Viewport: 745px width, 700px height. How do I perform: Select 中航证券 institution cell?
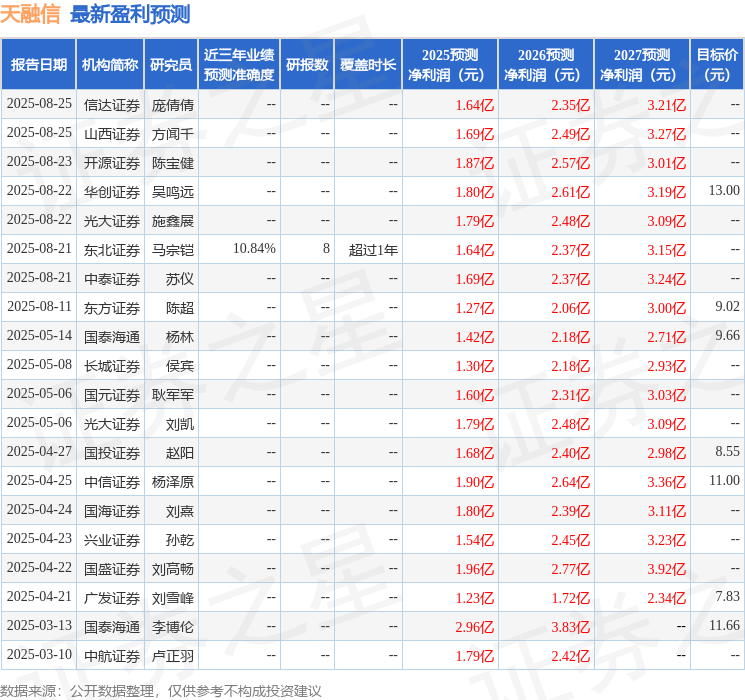click(112, 656)
